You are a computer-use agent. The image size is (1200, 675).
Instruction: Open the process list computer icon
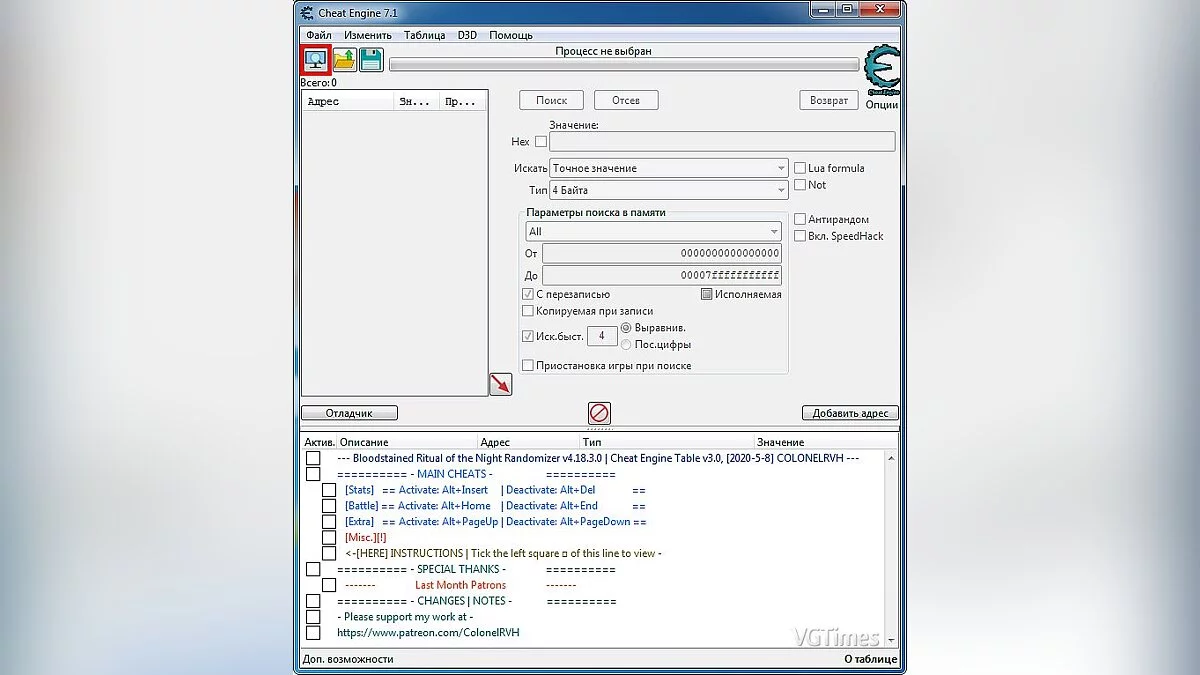pos(317,59)
